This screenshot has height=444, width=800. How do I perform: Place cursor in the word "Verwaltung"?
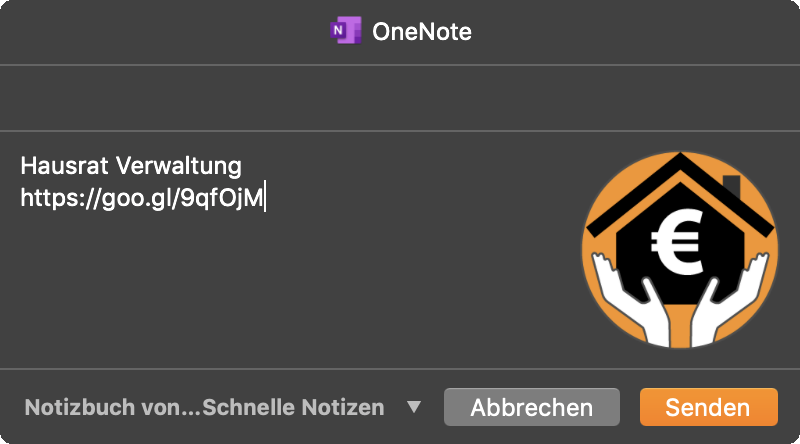click(x=179, y=167)
